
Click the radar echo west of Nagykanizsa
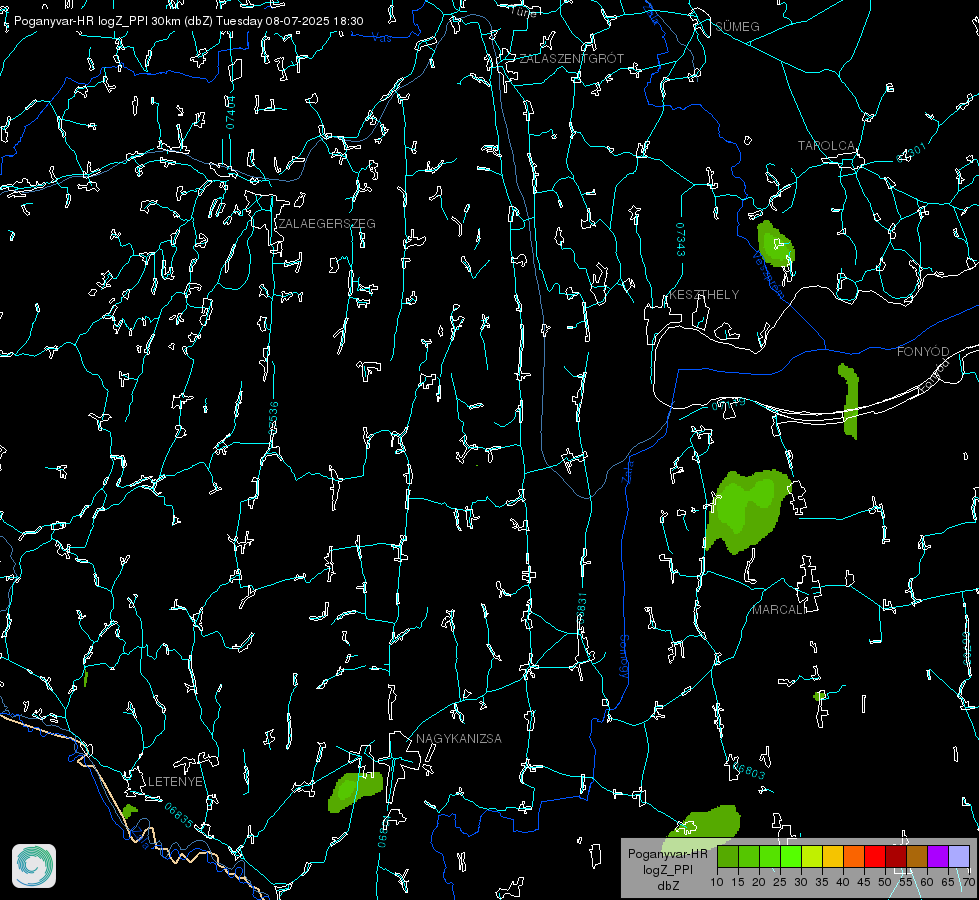(x=355, y=791)
